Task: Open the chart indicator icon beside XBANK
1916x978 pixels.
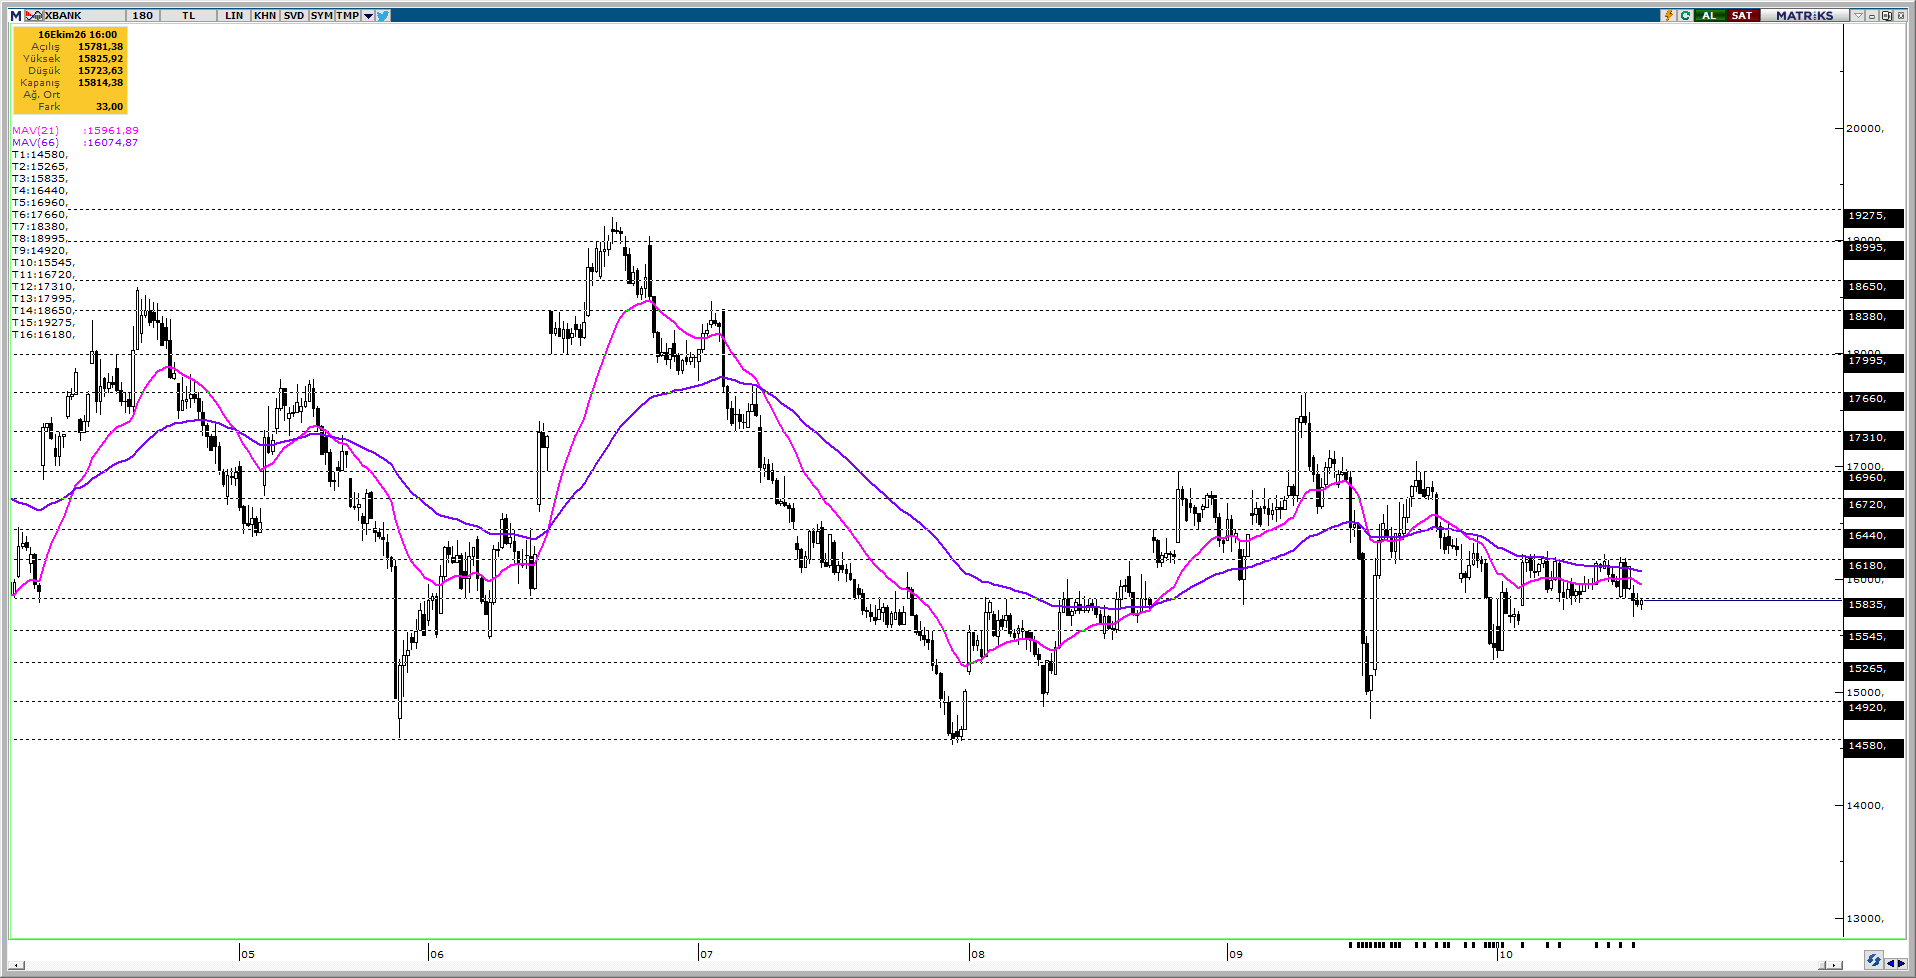Action: pos(34,16)
